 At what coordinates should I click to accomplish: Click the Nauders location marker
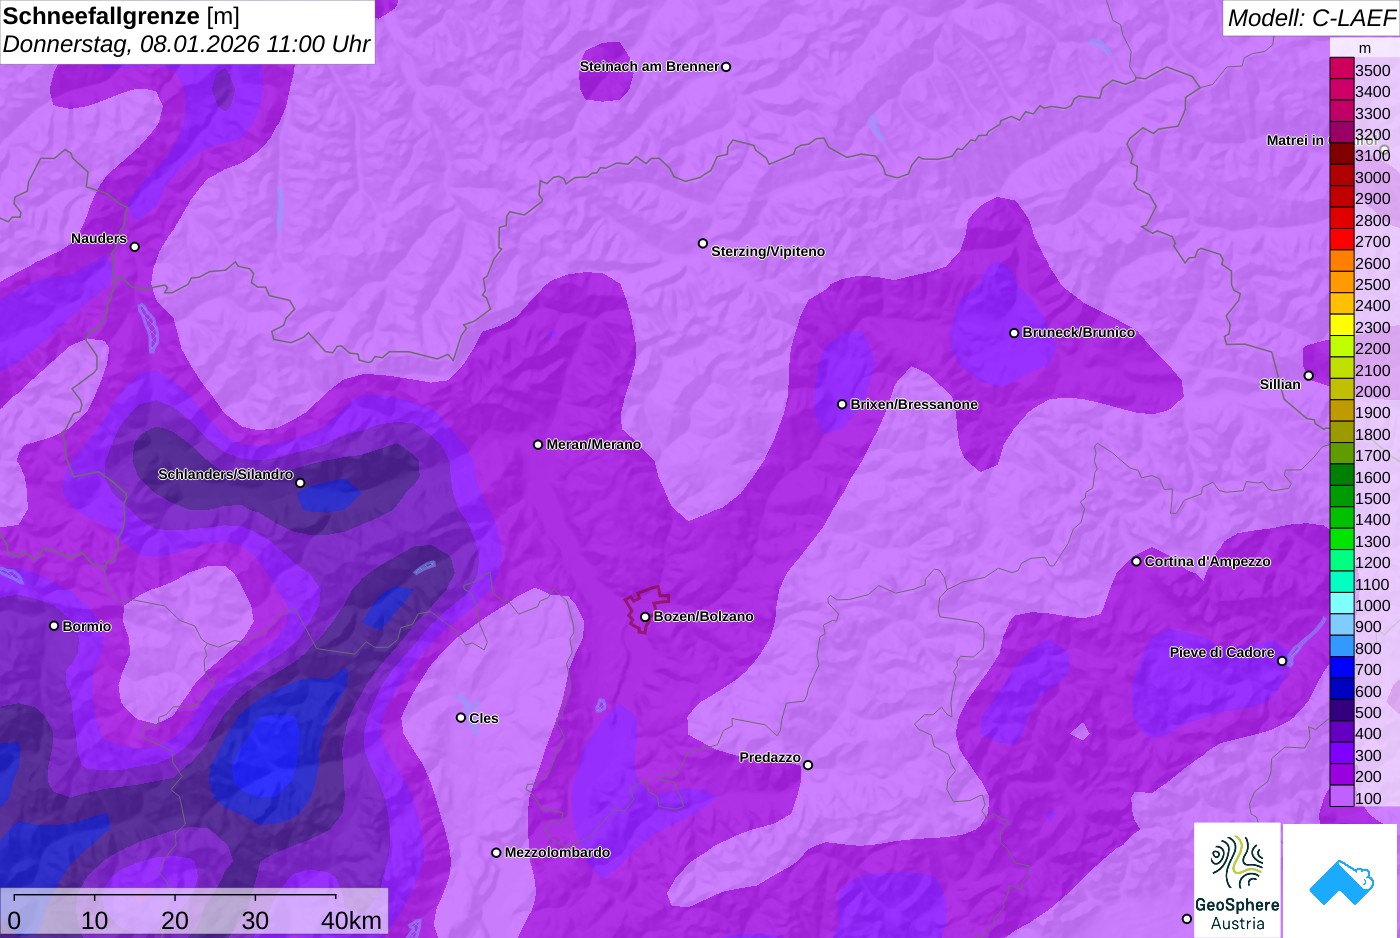(135, 247)
